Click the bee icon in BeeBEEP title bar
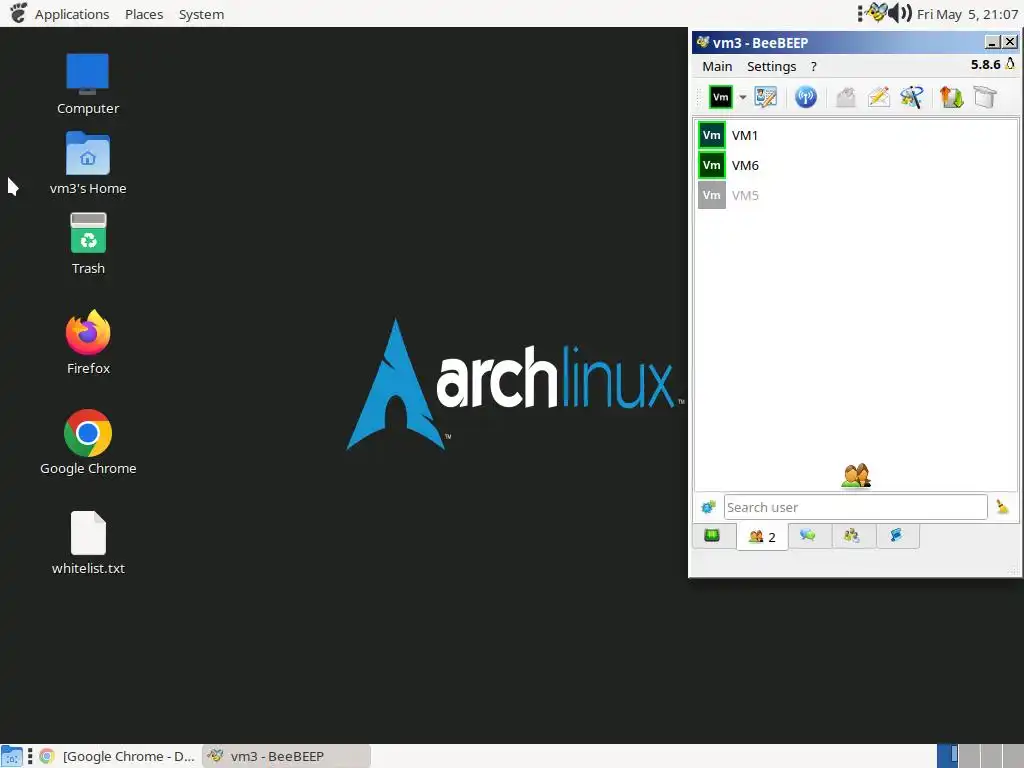The width and height of the screenshot is (1024, 768). coord(703,42)
